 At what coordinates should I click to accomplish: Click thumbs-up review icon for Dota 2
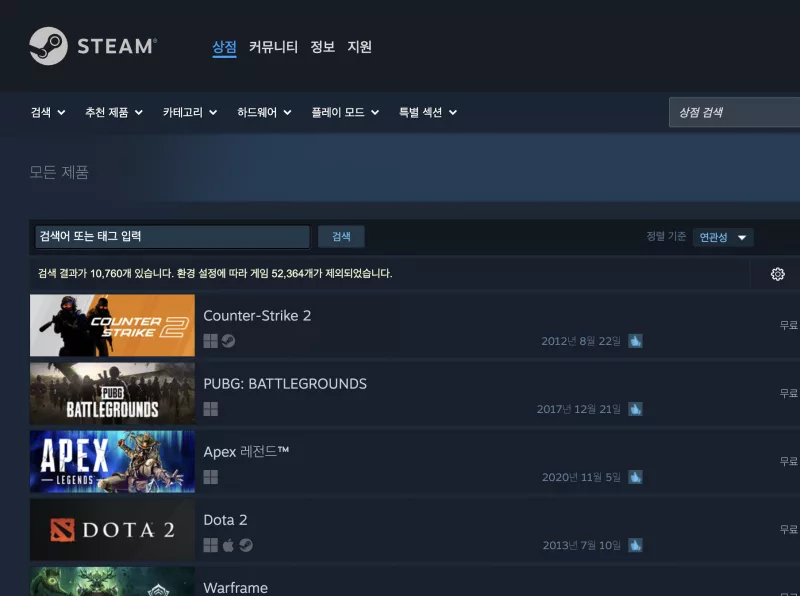pyautogui.click(x=635, y=545)
